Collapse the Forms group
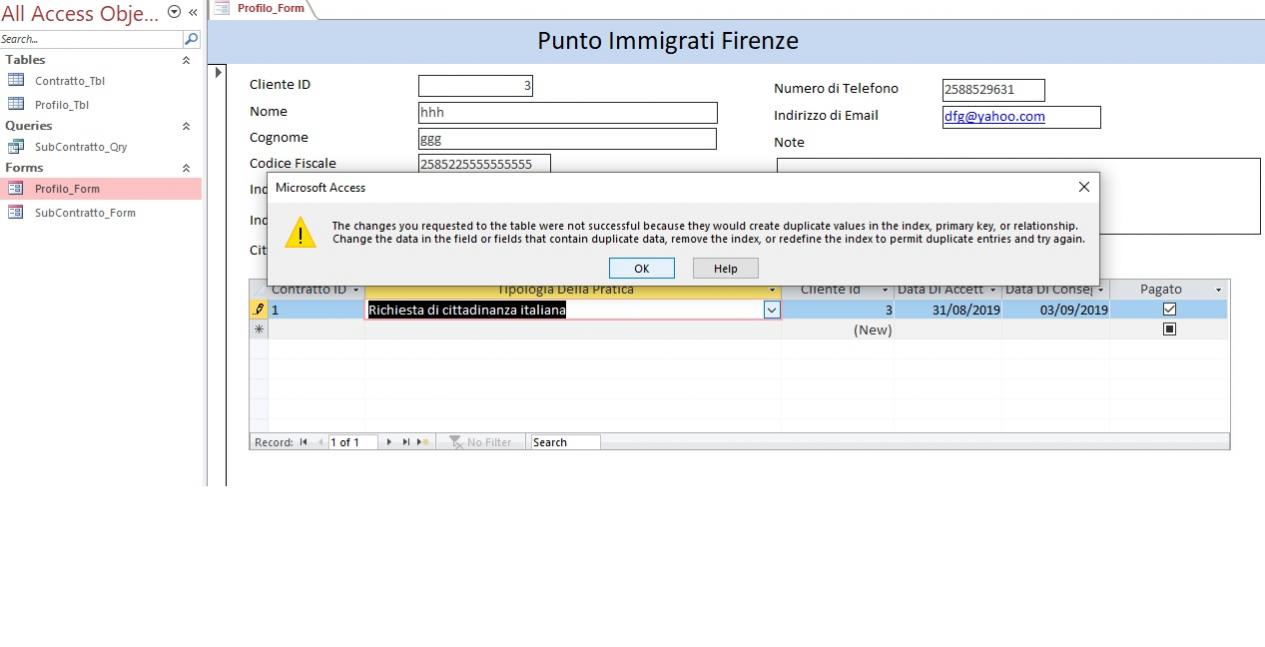 point(186,168)
